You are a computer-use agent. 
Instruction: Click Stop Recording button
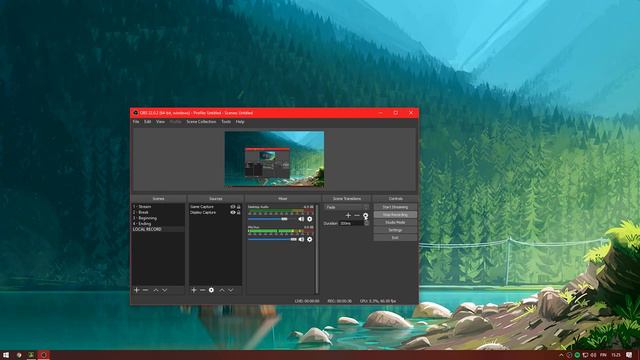coord(395,215)
